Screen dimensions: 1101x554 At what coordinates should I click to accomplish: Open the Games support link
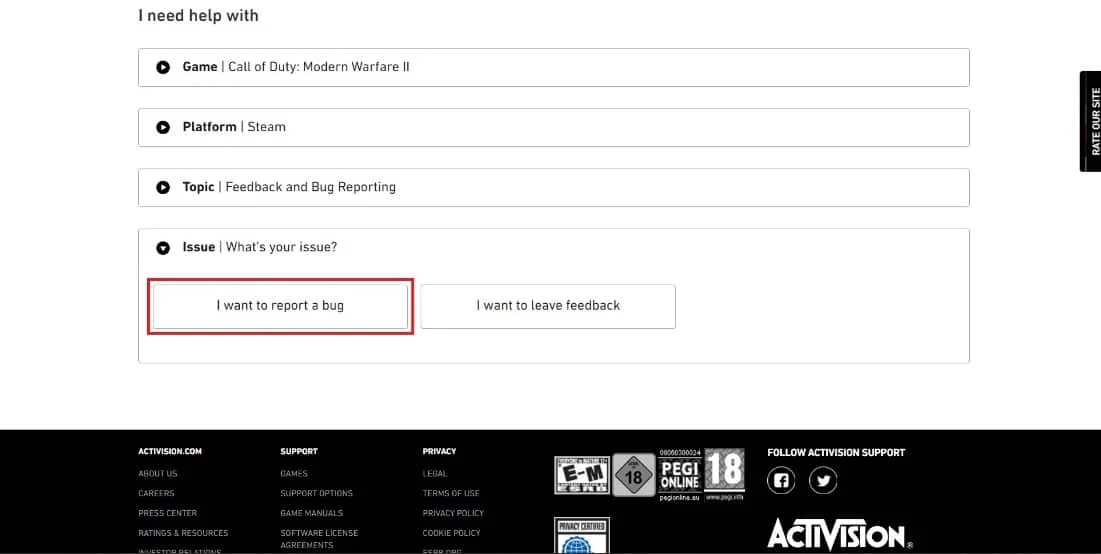tap(294, 474)
